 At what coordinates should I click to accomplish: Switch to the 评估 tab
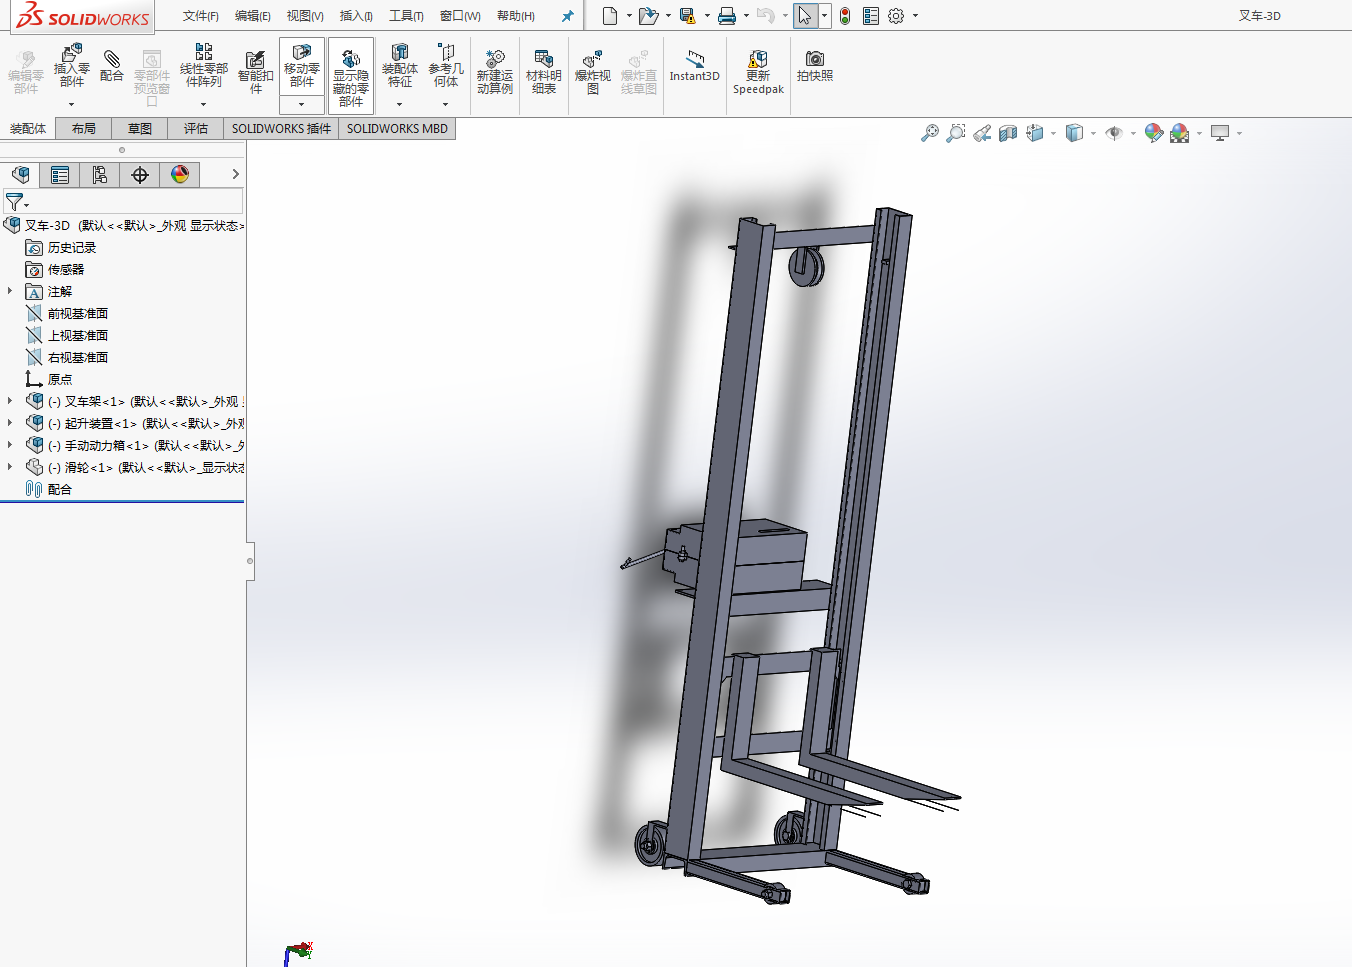(x=196, y=129)
